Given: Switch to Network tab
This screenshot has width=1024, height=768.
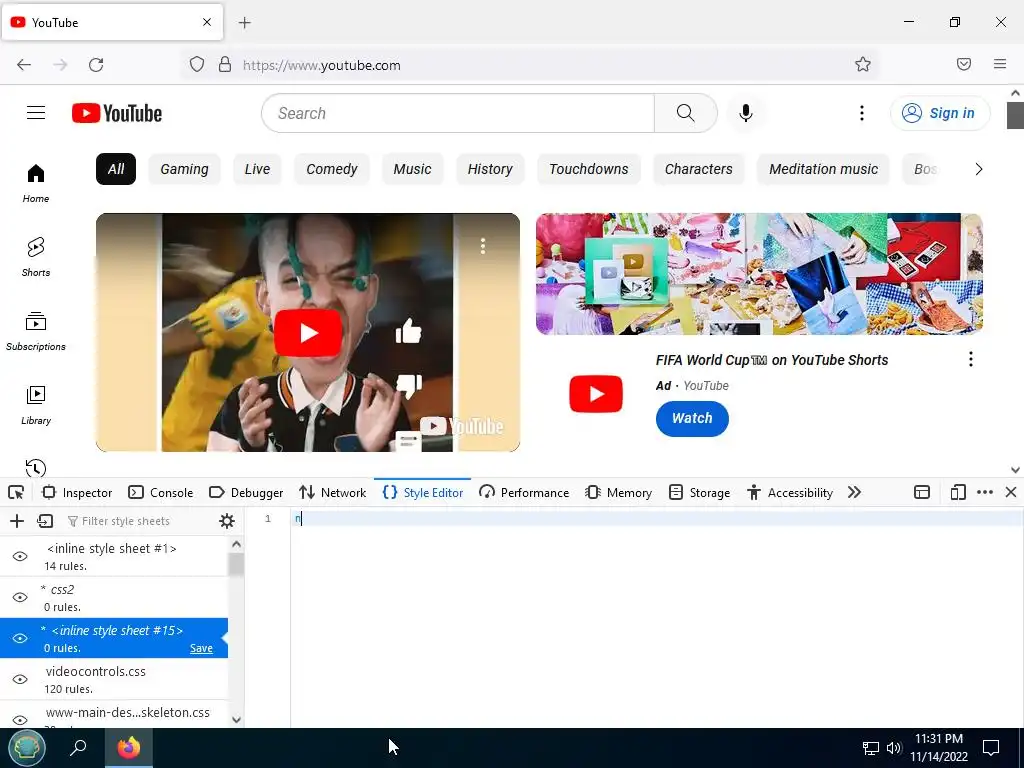Looking at the screenshot, I should pyautogui.click(x=333, y=492).
